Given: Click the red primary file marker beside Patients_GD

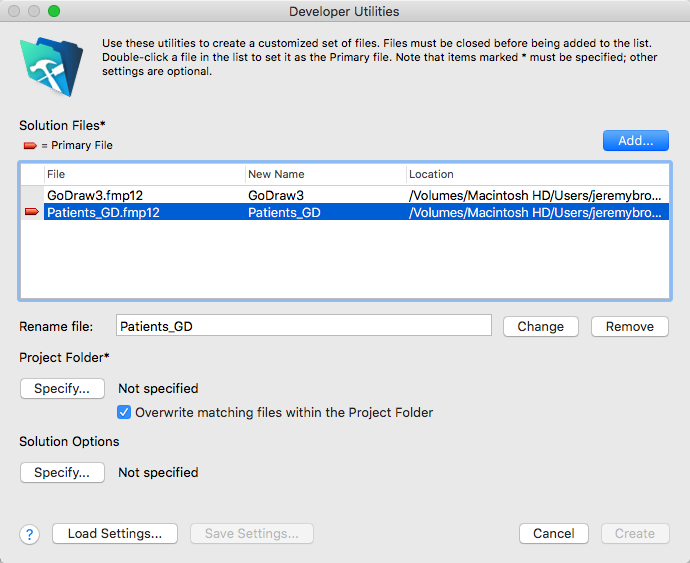Looking at the screenshot, I should [x=32, y=212].
